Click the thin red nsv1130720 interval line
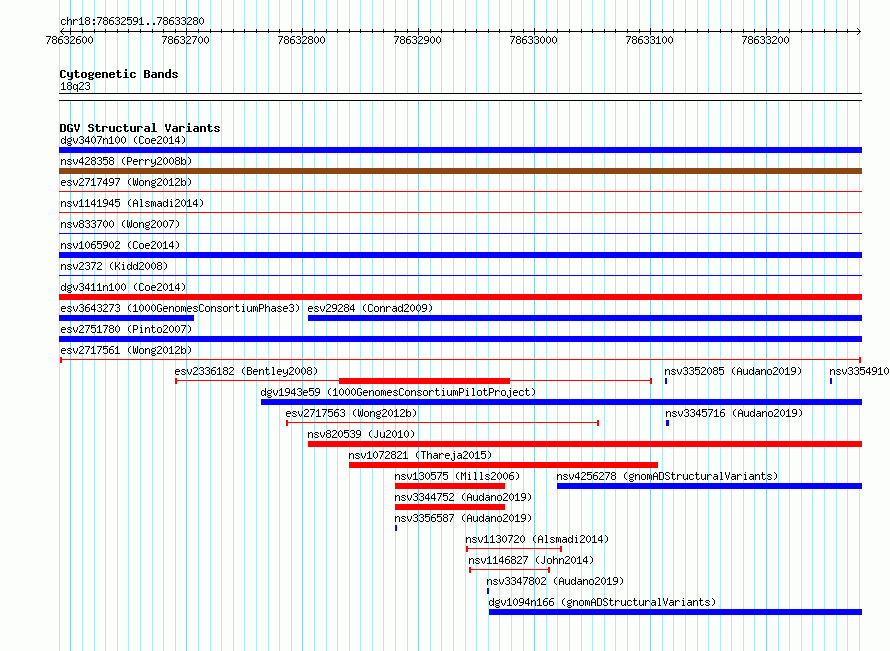The height and width of the screenshot is (651, 890). 514,549
